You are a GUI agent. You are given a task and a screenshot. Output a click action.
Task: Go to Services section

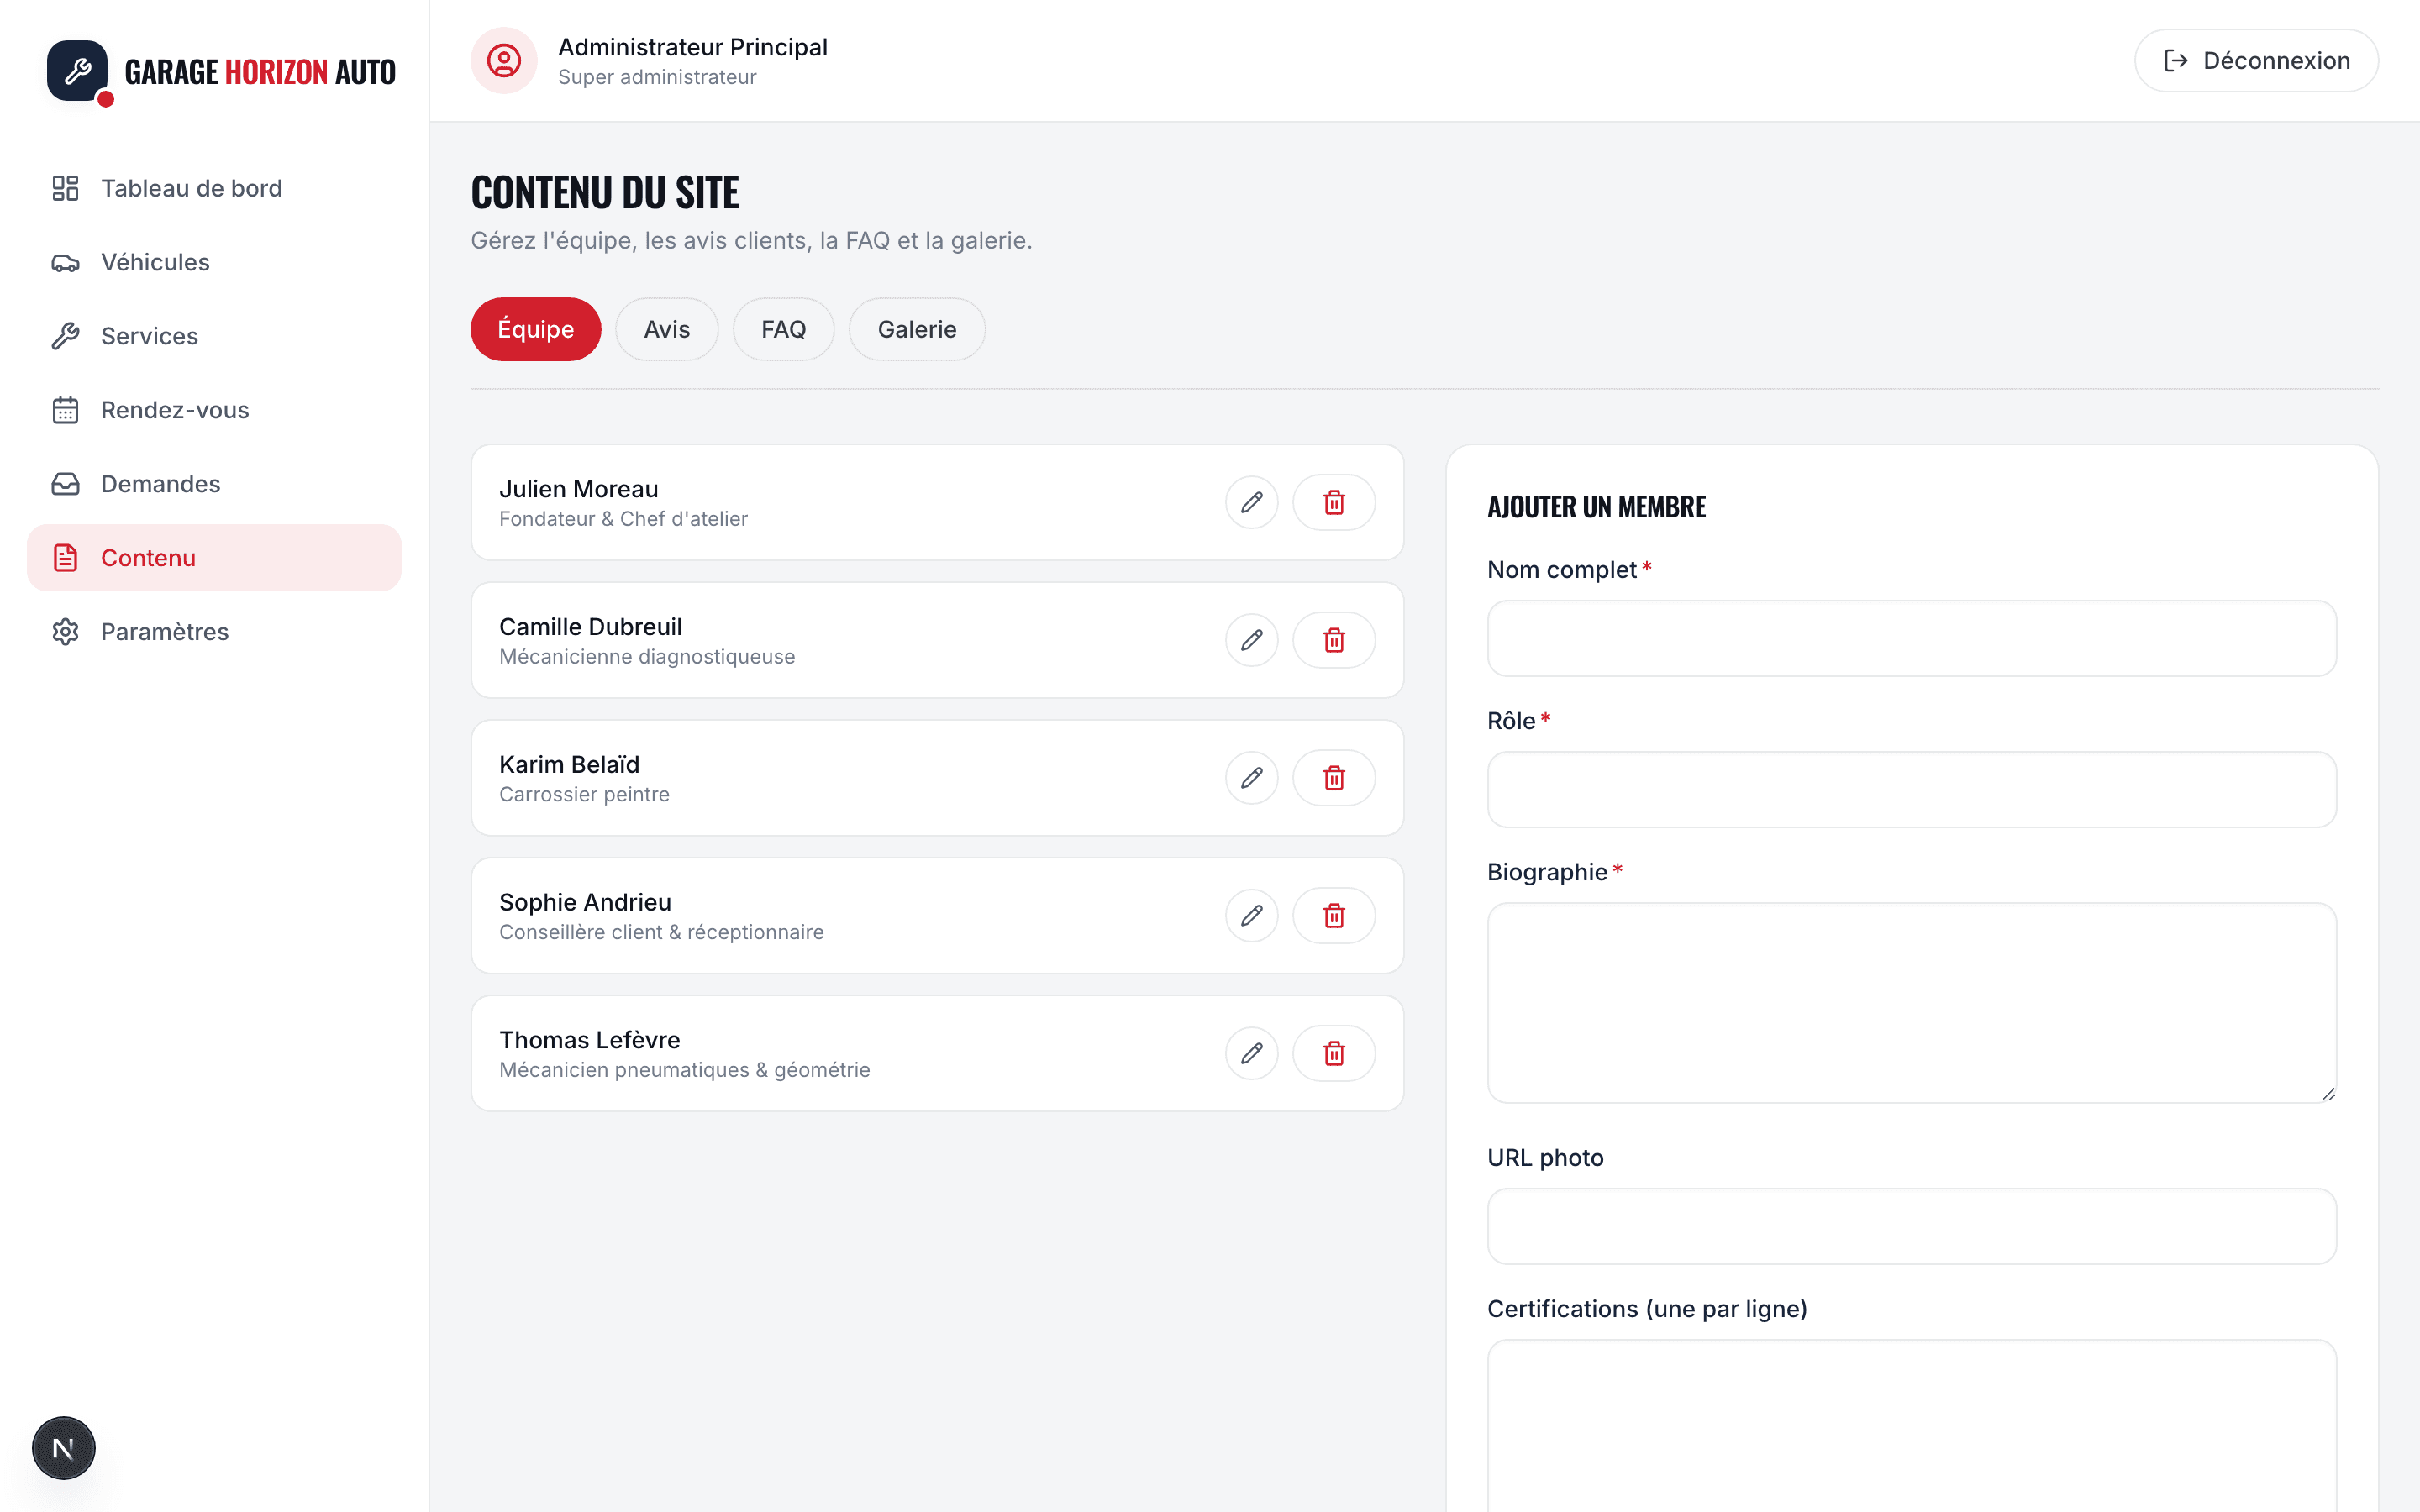(214, 336)
